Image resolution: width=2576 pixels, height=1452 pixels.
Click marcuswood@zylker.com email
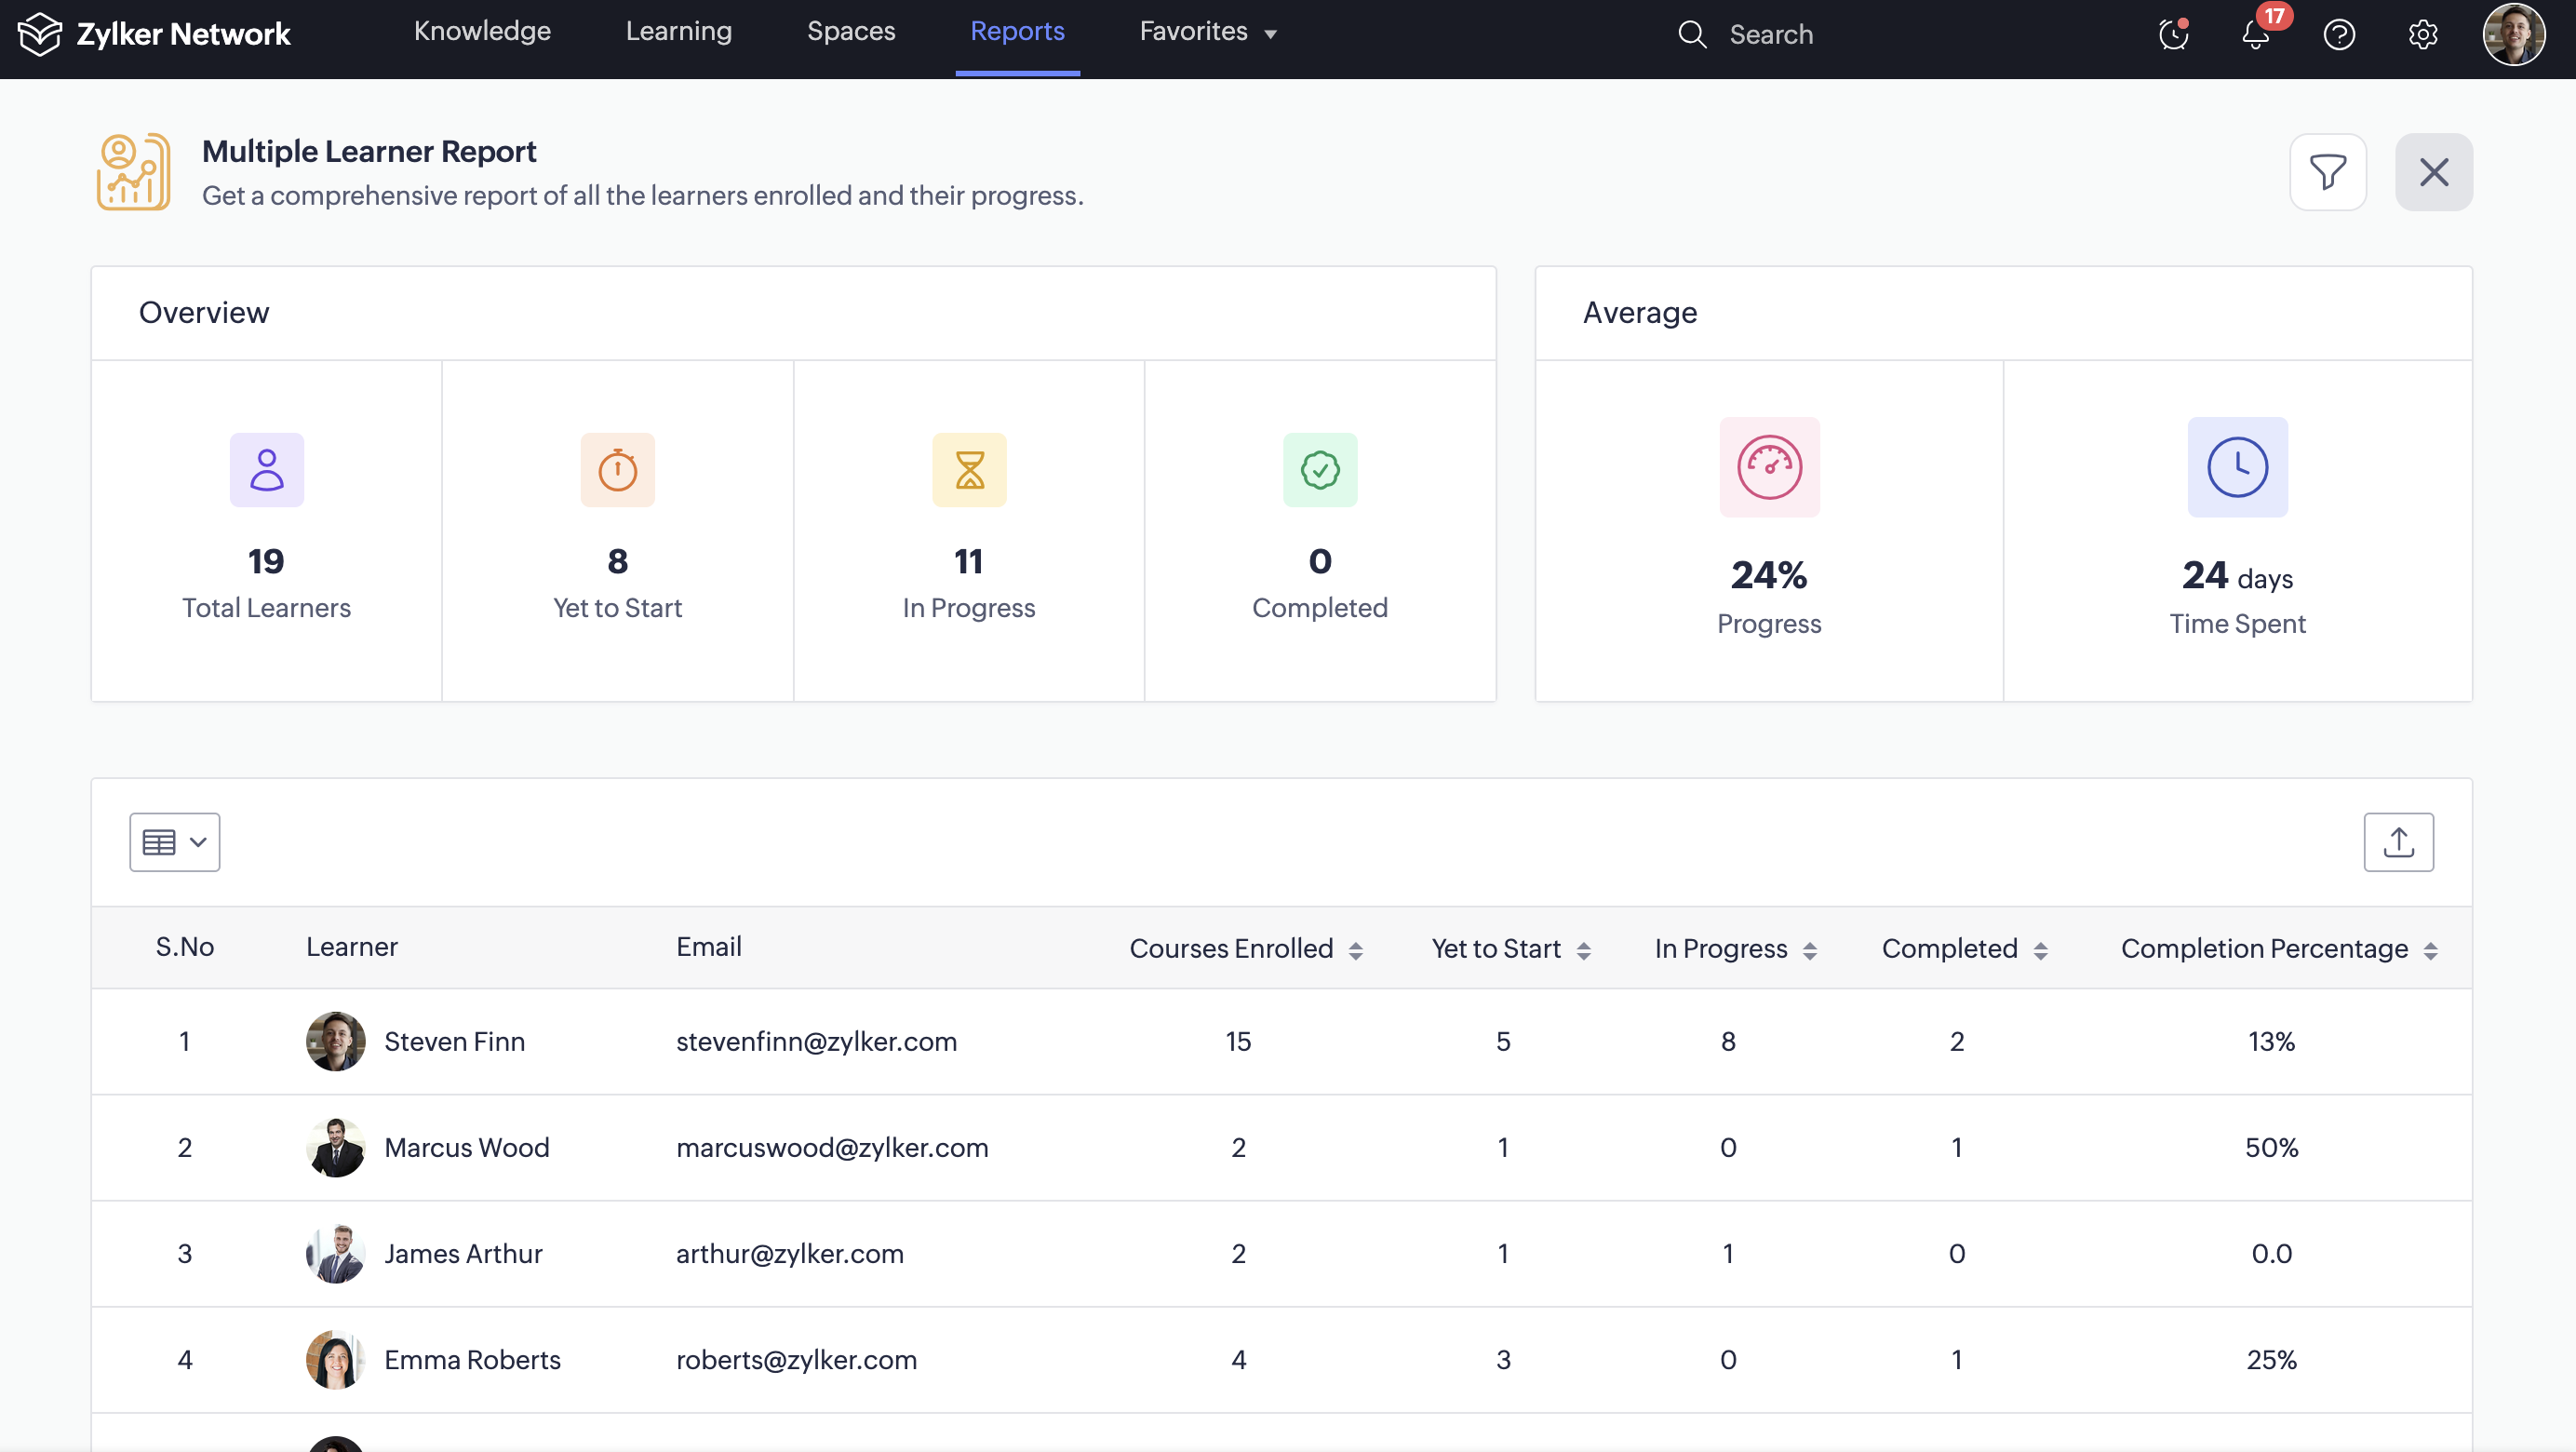pos(832,1147)
